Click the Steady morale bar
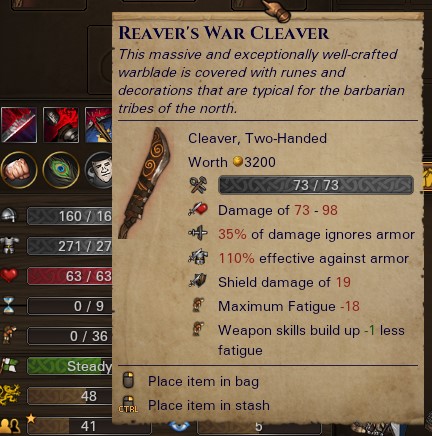This screenshot has height=436, width=432. [70, 366]
